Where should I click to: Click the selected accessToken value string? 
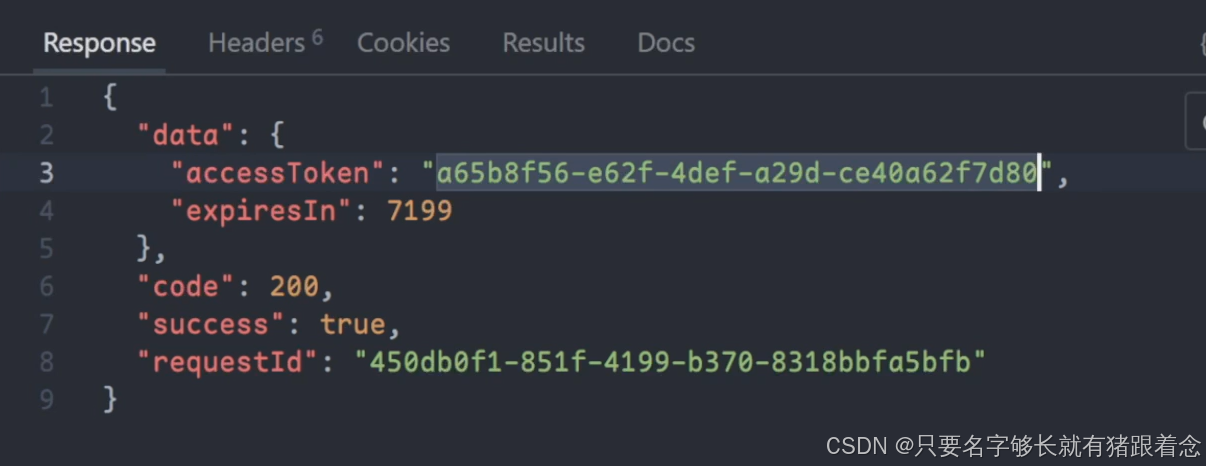coord(736,173)
